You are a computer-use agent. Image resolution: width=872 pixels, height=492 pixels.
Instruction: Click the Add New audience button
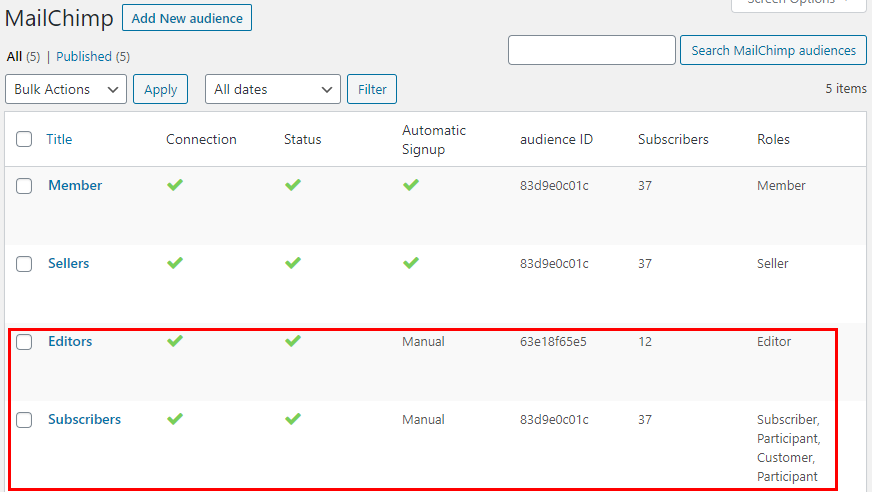[187, 18]
